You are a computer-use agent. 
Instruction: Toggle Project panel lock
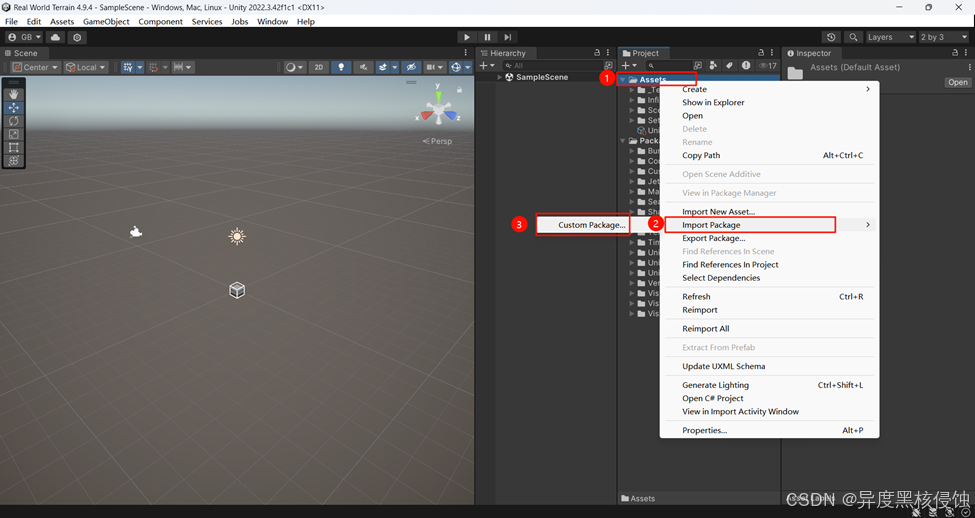click(x=762, y=53)
